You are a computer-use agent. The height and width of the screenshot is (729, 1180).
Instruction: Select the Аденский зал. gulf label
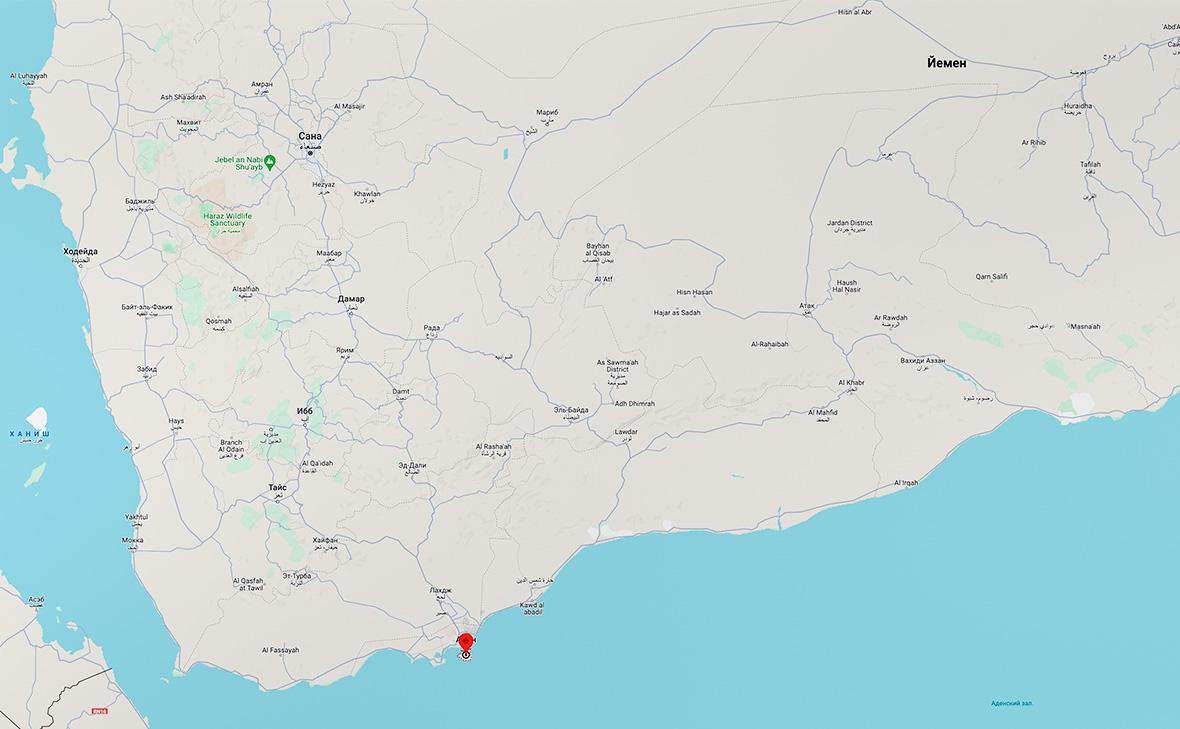[x=1012, y=703]
